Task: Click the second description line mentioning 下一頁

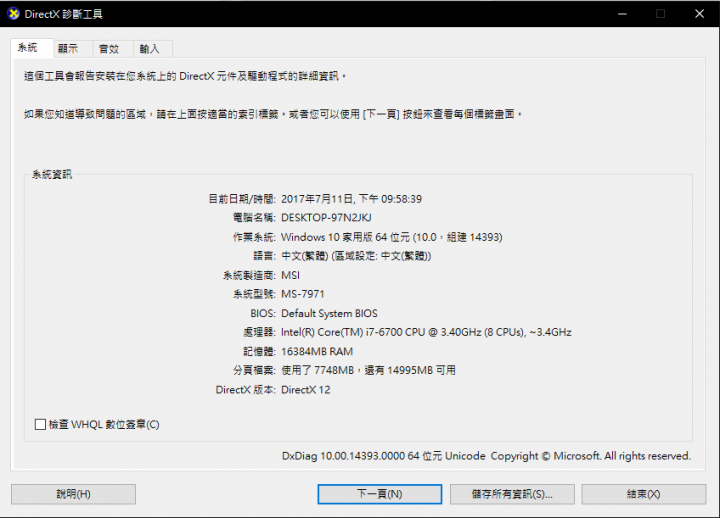Action: 273,114
